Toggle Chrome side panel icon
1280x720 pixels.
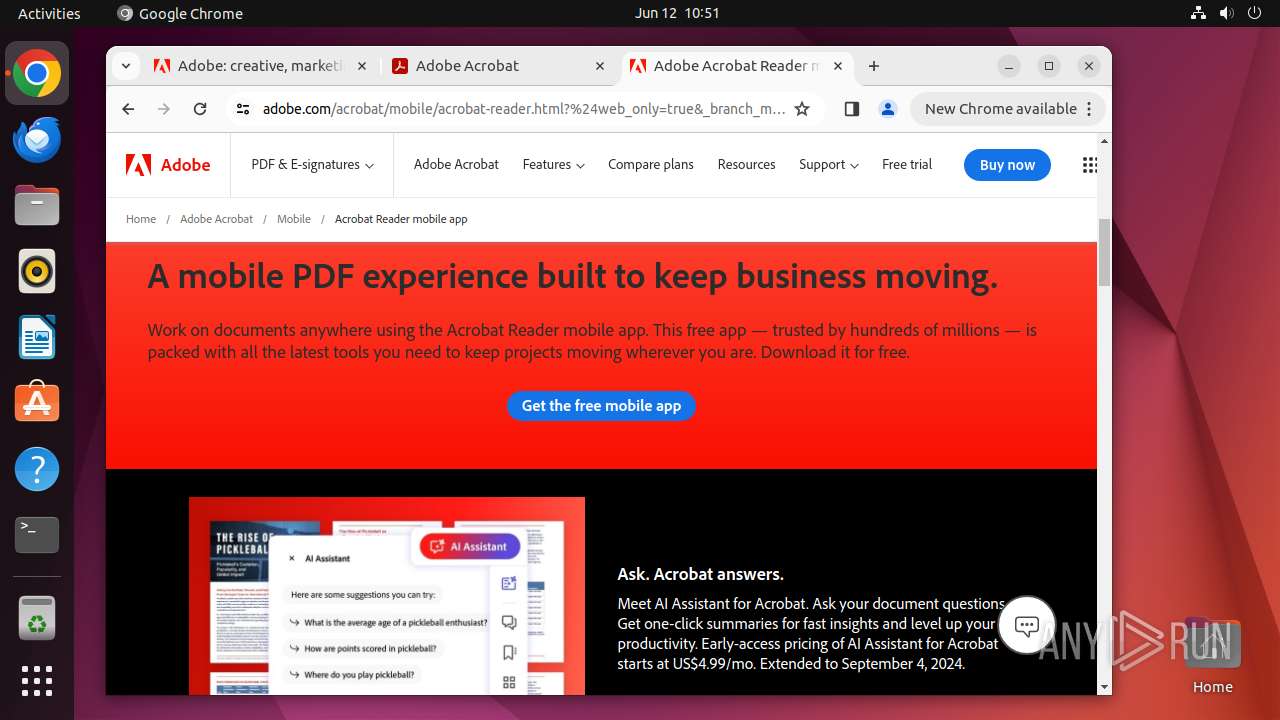point(852,109)
